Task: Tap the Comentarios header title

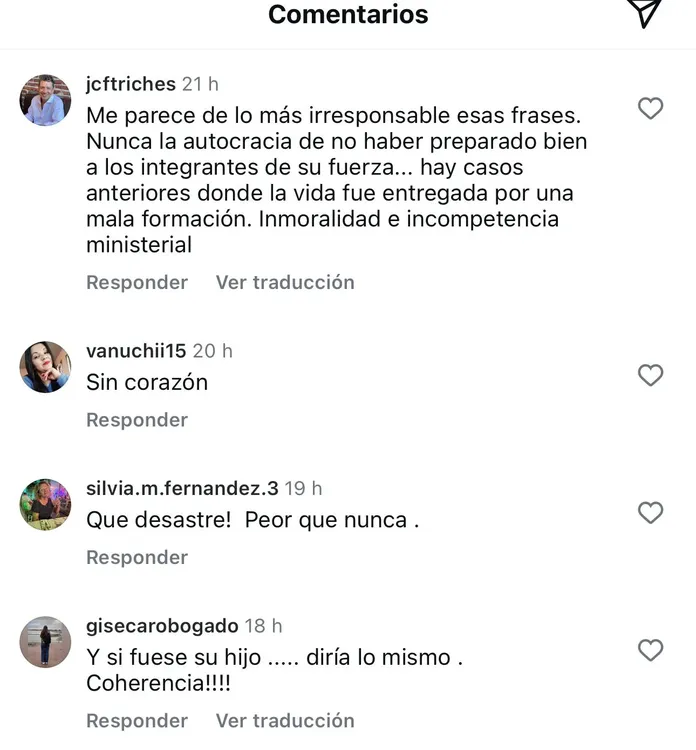Action: (x=348, y=15)
